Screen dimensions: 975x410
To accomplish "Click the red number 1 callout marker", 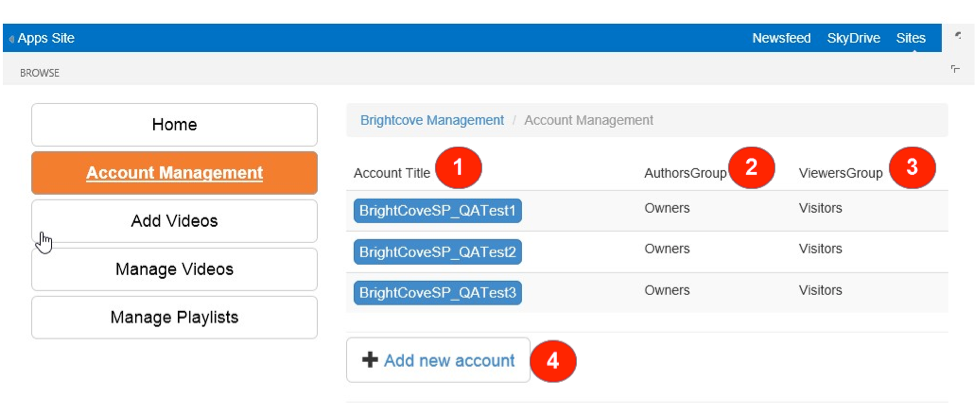I will [458, 169].
